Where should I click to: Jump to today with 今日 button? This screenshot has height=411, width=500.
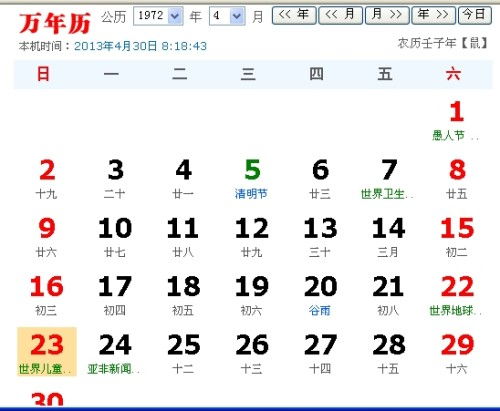pos(475,15)
